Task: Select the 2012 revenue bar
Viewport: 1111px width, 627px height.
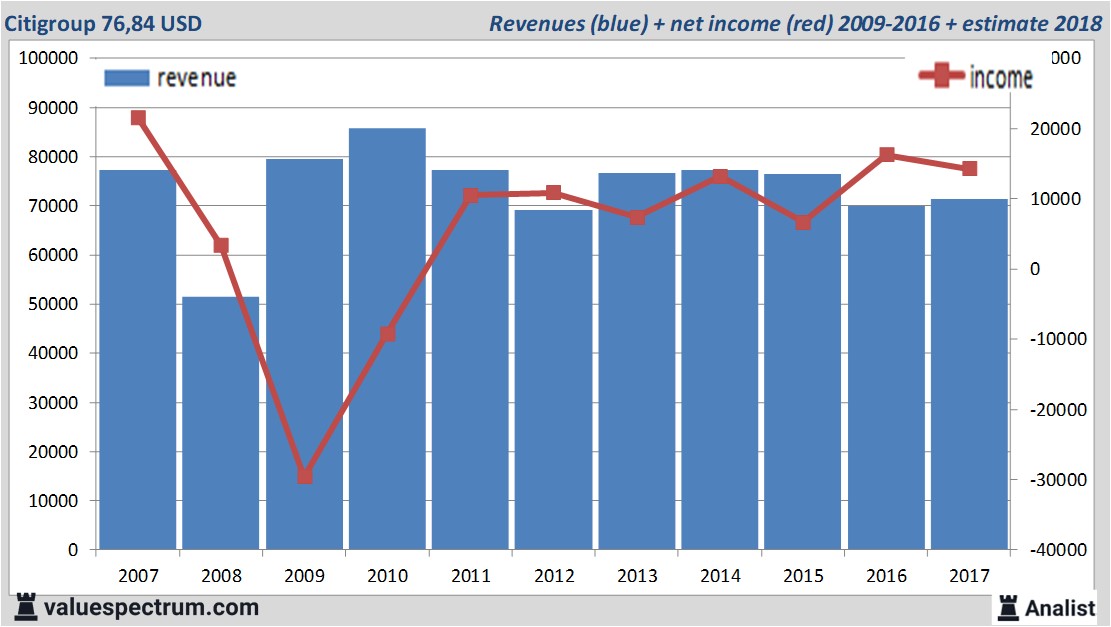Action: 553,380
